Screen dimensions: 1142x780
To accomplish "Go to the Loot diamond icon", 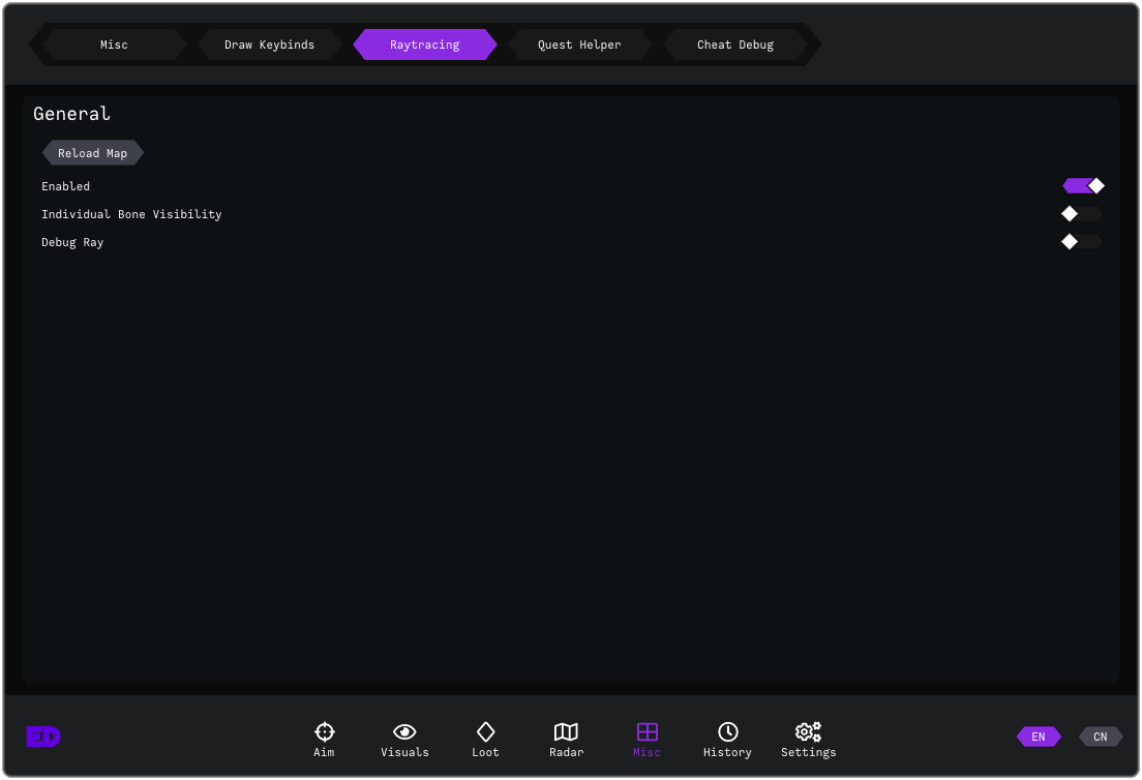I will click(x=485, y=740).
